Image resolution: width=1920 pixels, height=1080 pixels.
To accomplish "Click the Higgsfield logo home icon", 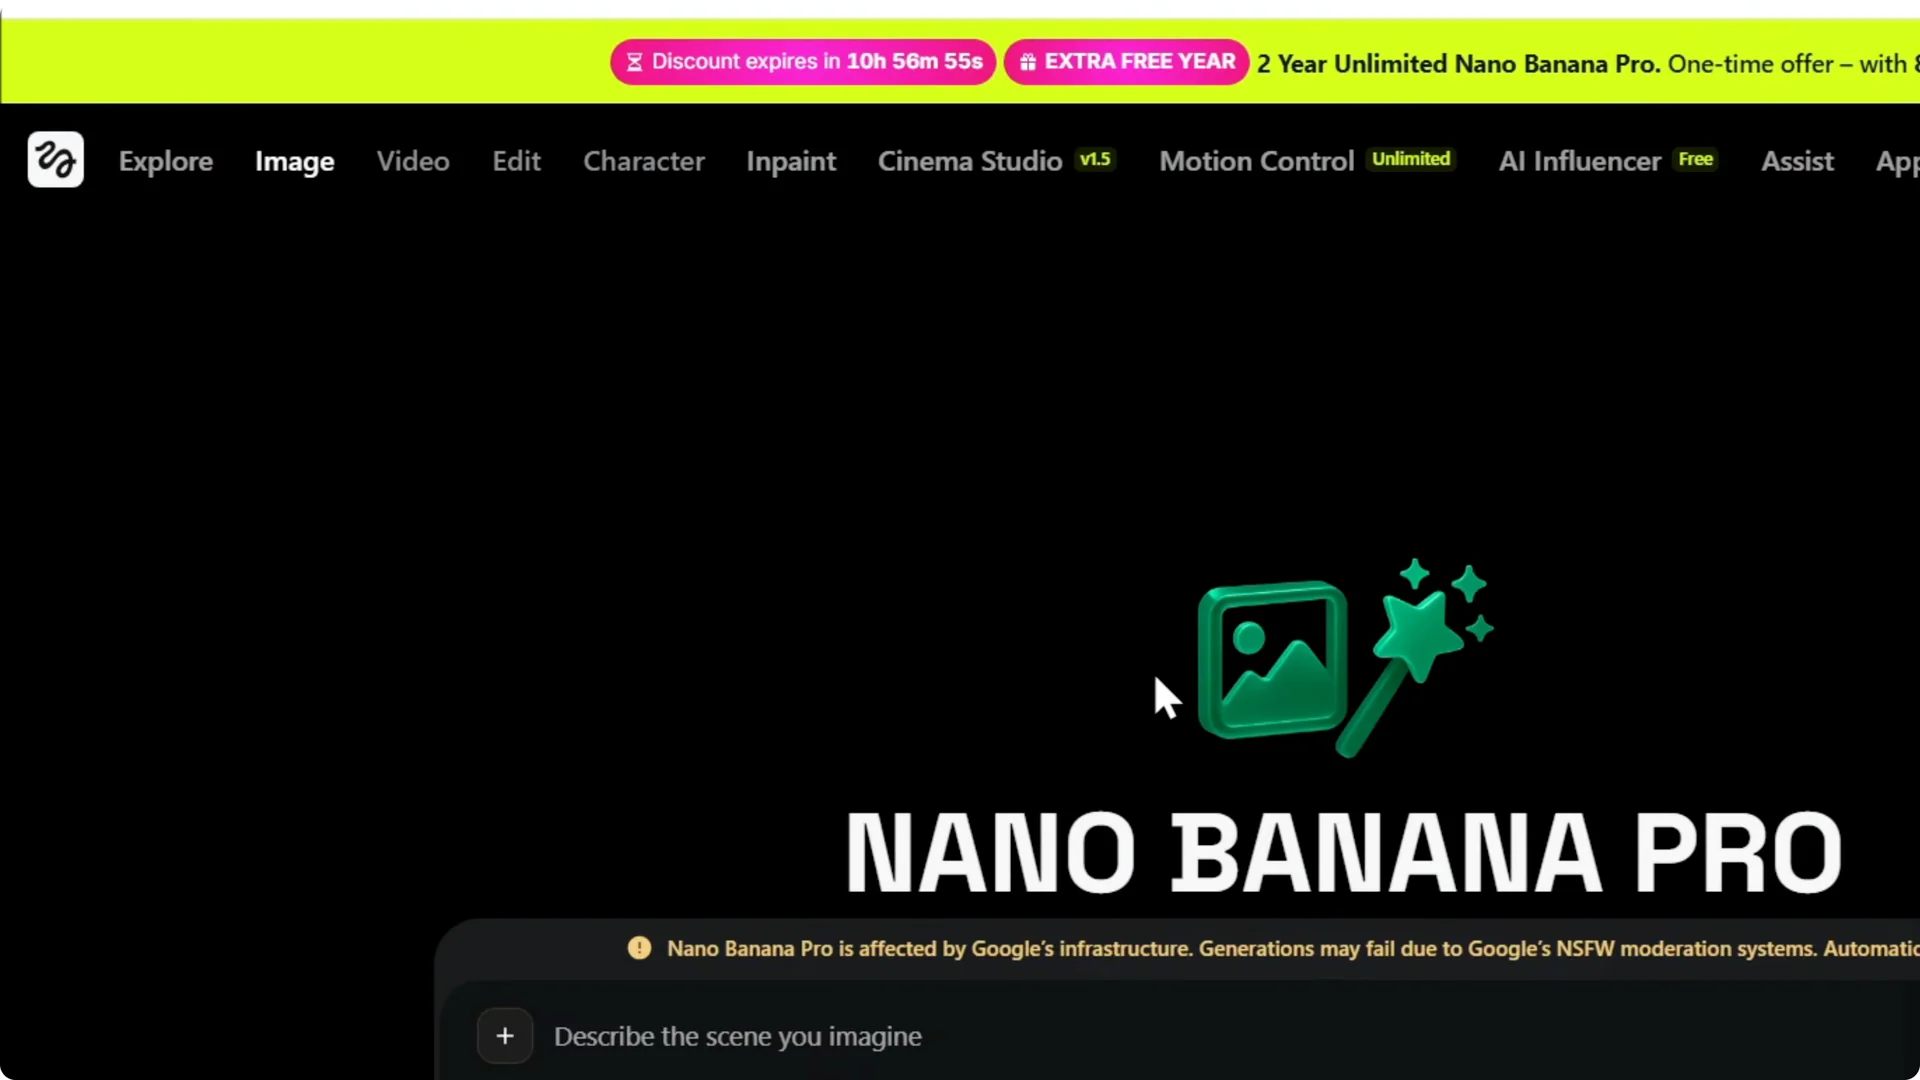I will click(55, 160).
